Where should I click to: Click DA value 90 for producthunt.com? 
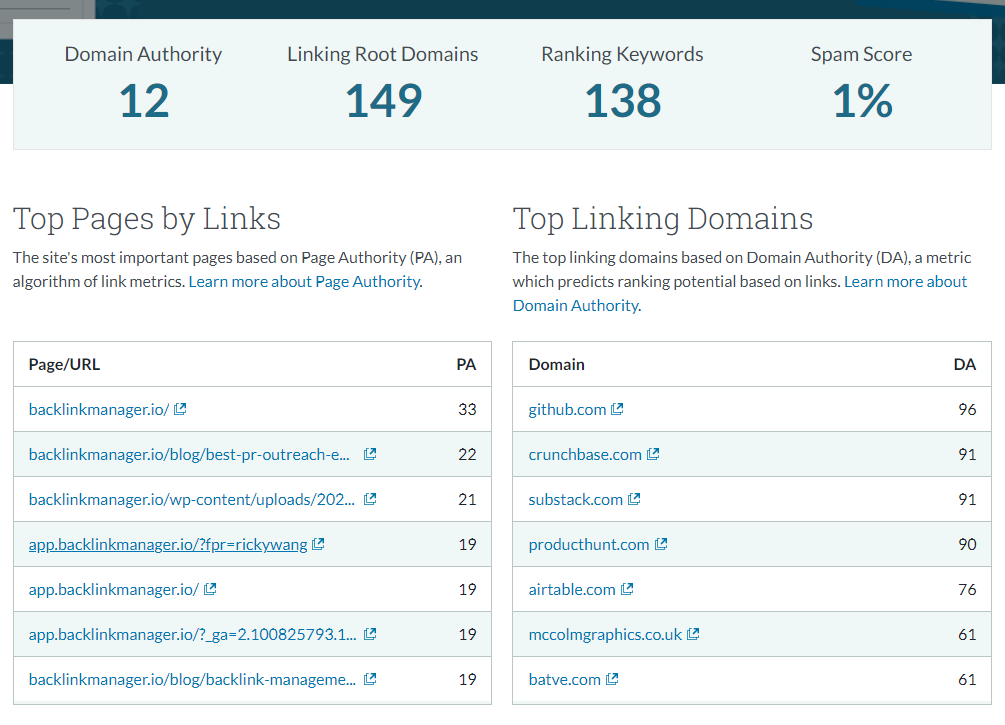coord(967,544)
